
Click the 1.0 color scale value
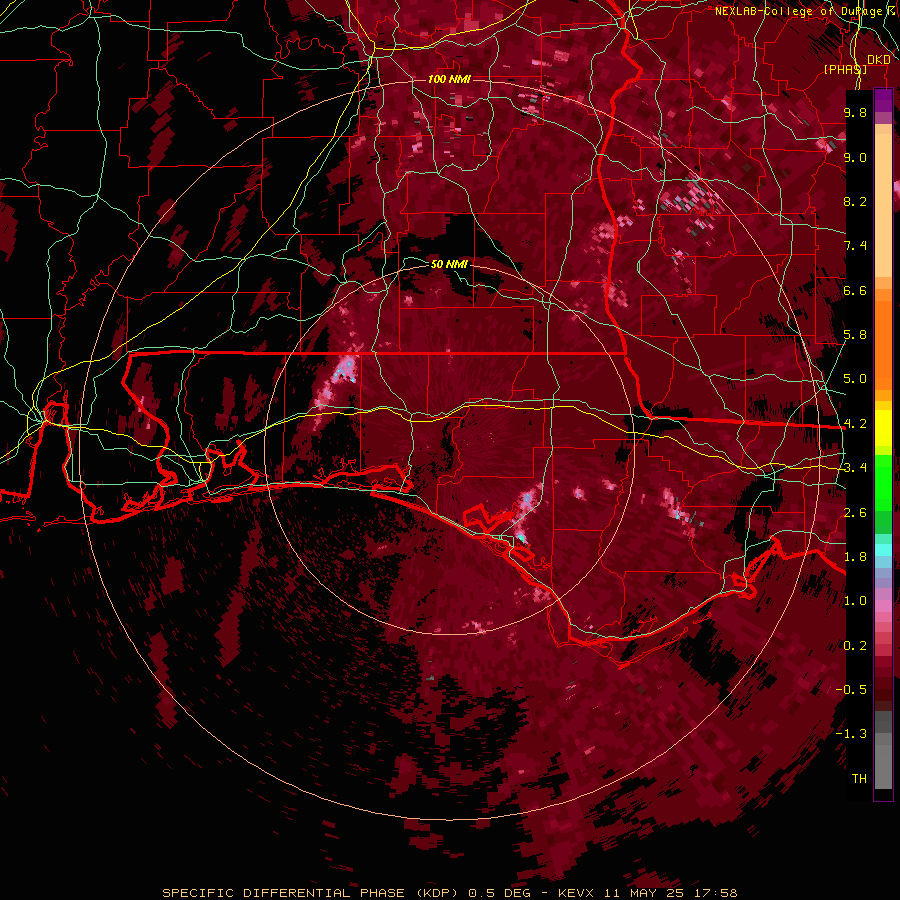(855, 601)
